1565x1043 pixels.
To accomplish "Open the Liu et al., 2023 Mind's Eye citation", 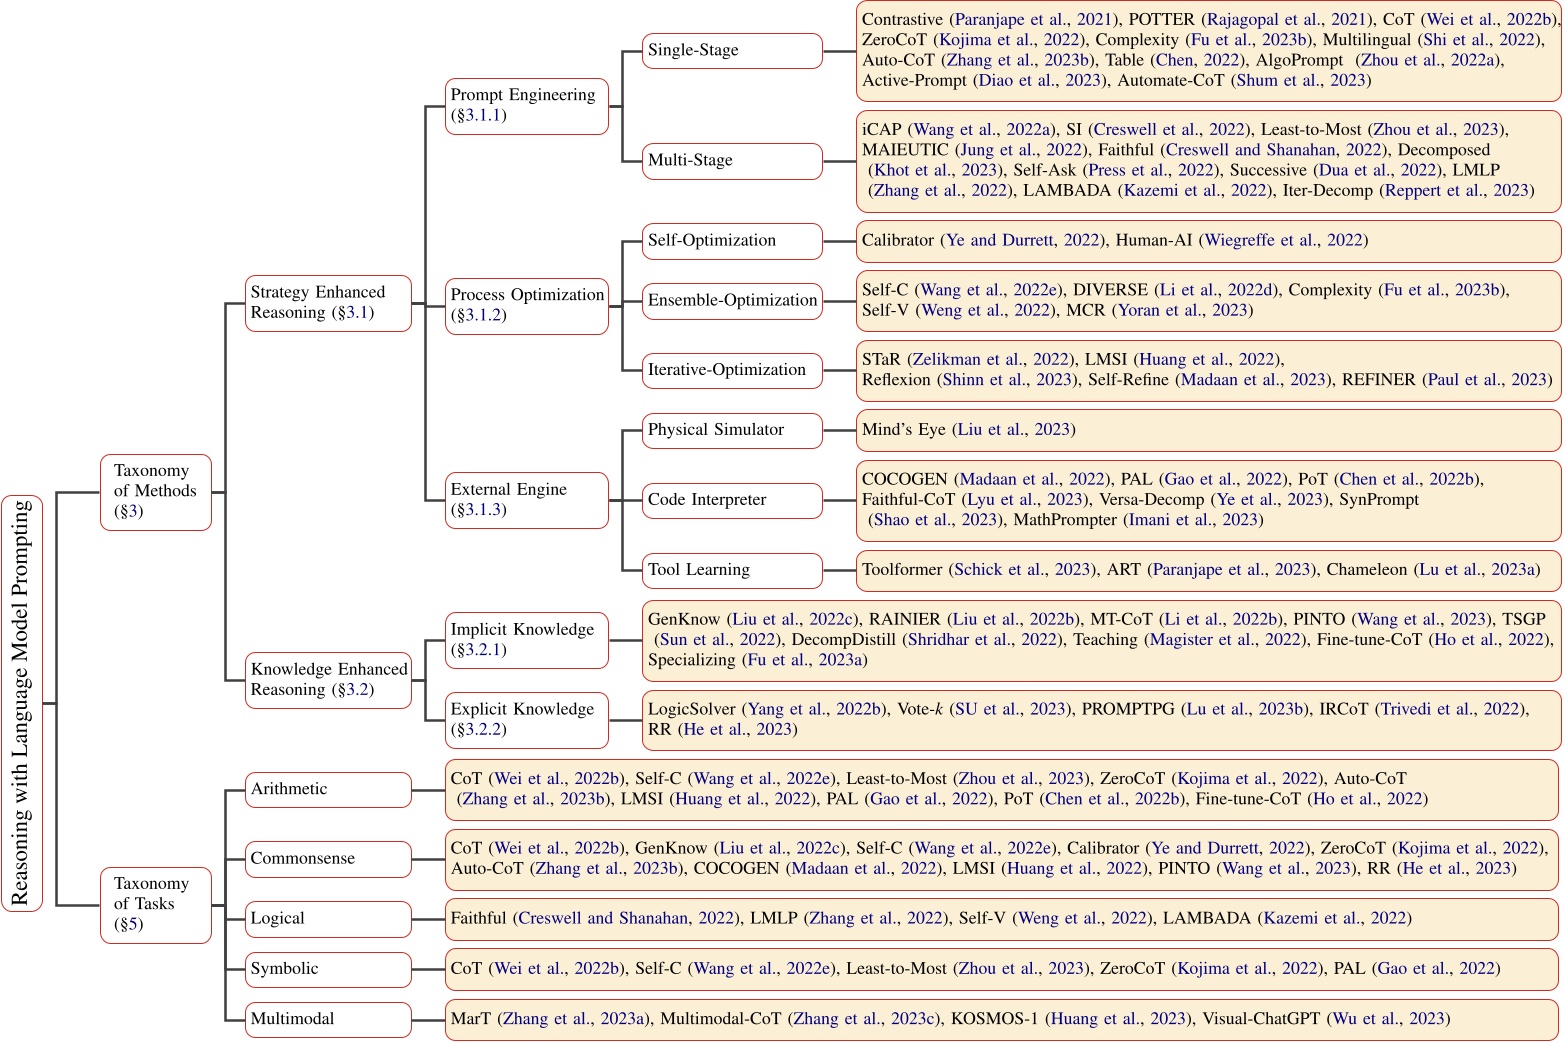I will (x=1014, y=430).
